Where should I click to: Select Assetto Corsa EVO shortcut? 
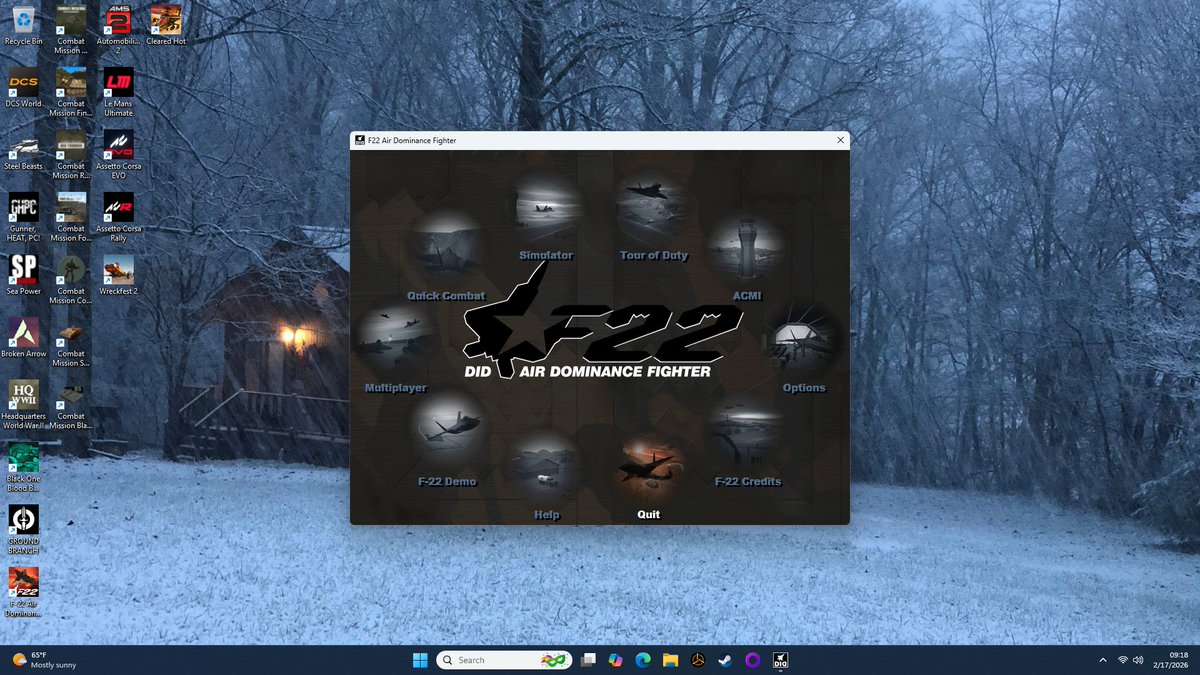pyautogui.click(x=118, y=154)
